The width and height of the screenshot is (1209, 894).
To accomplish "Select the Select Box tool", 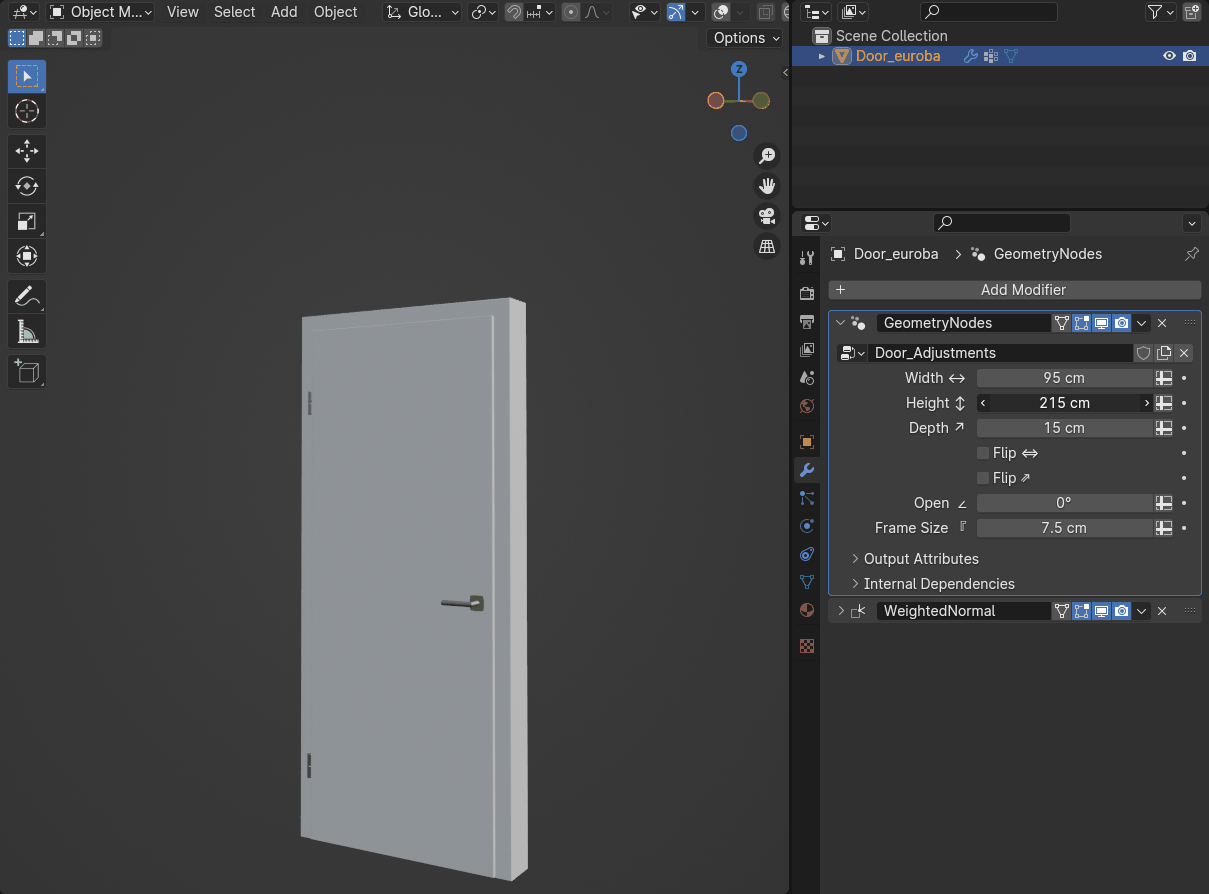I will [27, 76].
